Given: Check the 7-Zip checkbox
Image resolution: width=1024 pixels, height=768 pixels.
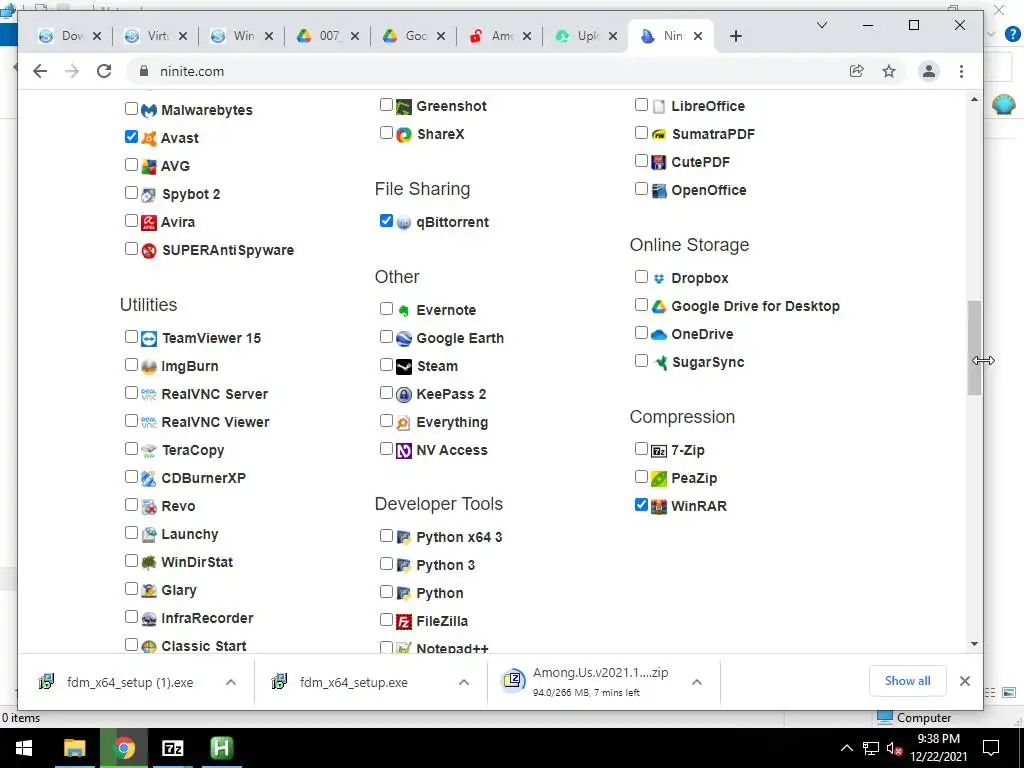Looking at the screenshot, I should [x=641, y=449].
